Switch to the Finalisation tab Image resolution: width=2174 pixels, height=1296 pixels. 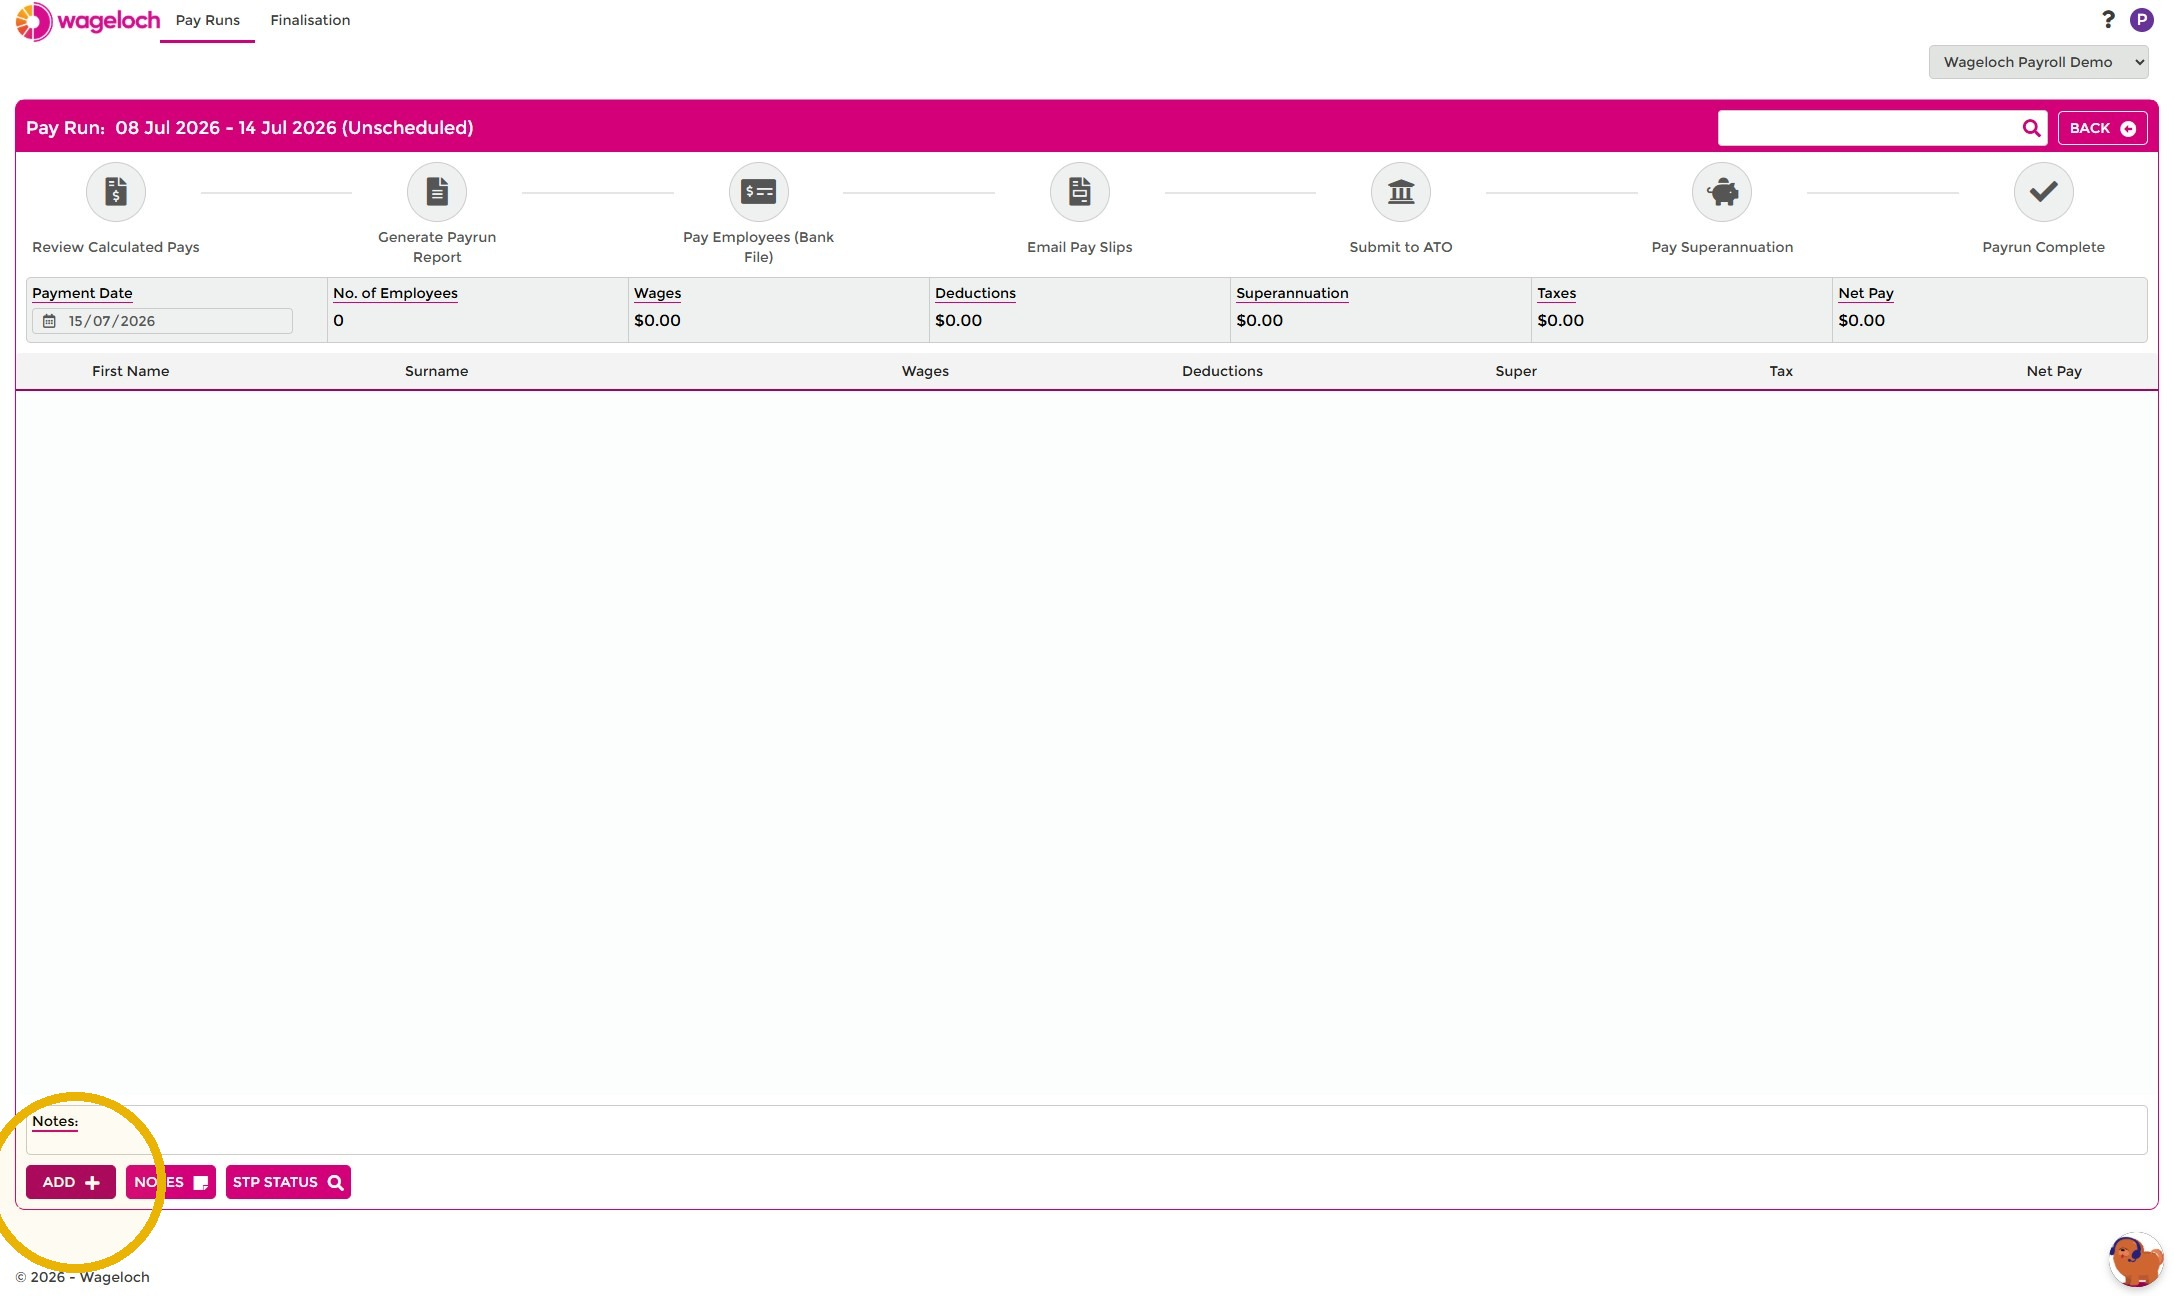tap(310, 20)
